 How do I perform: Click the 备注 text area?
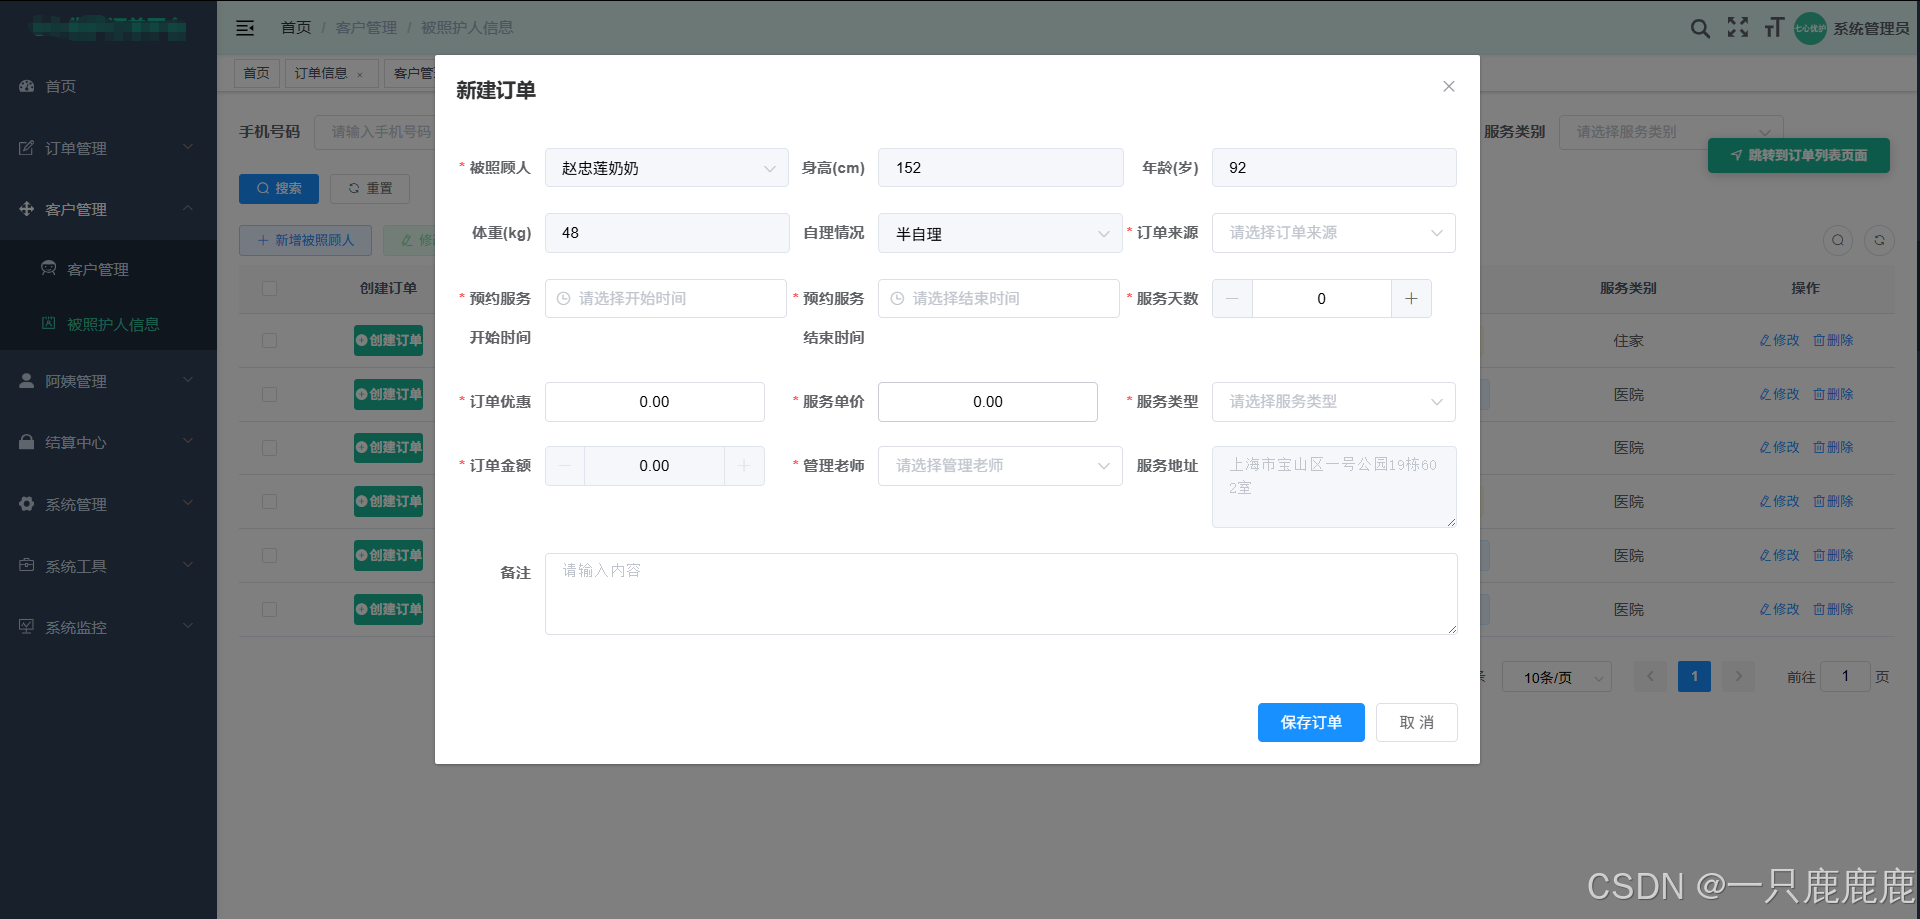(1001, 594)
